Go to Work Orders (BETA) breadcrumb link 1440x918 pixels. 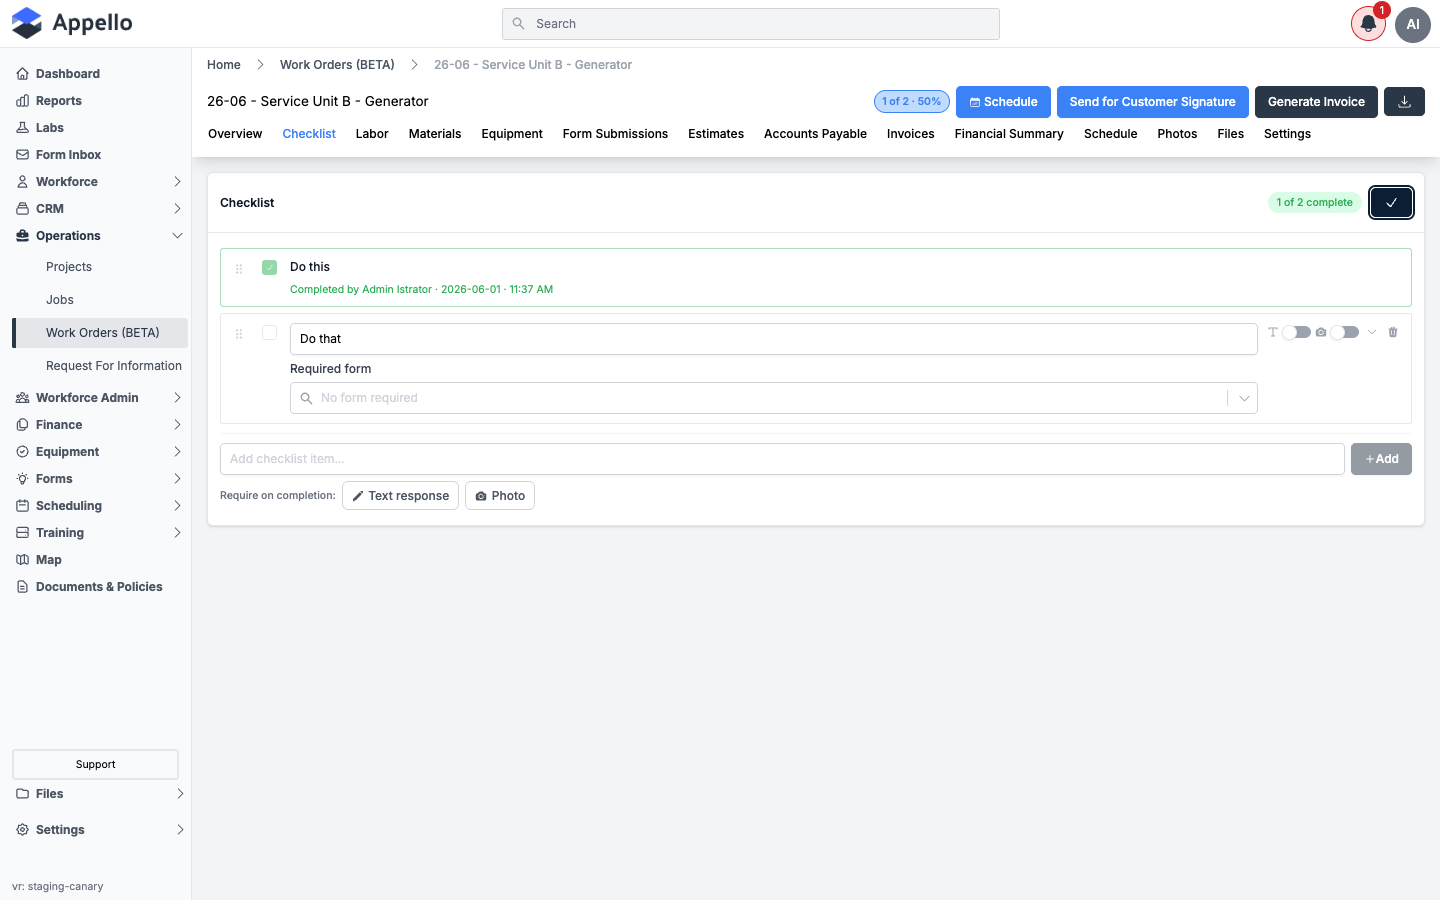click(337, 65)
